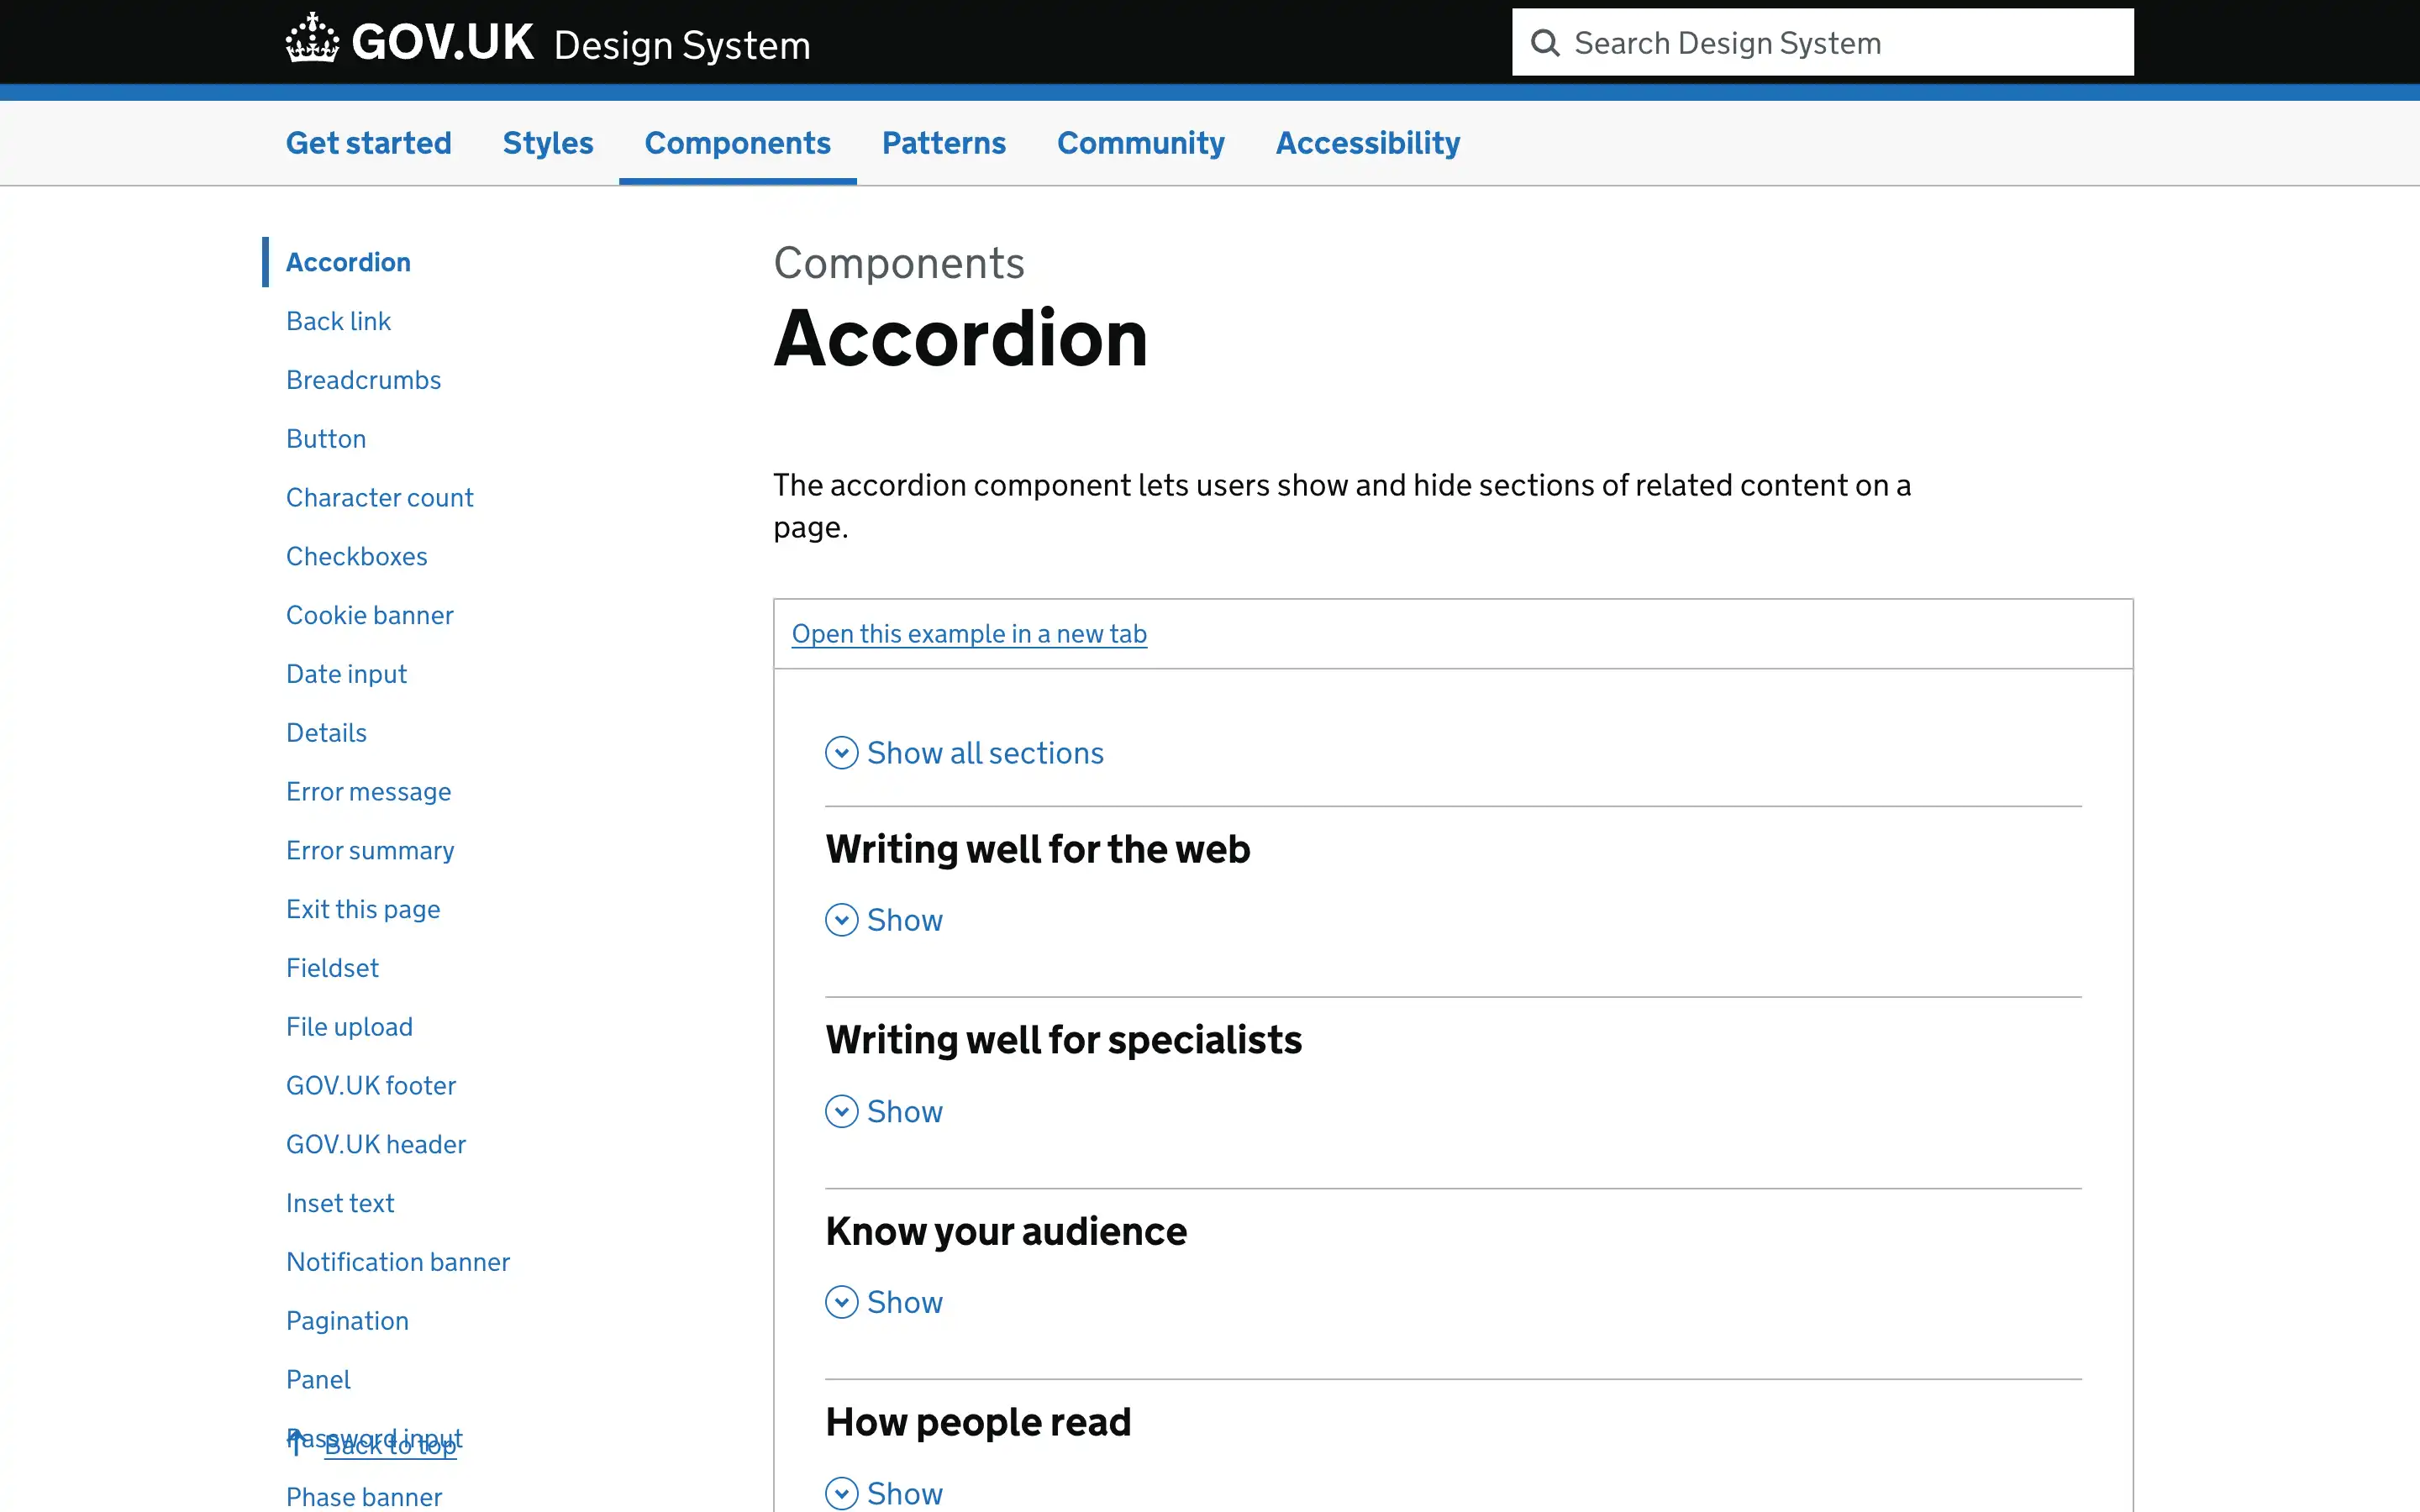This screenshot has height=1512, width=2420.
Task: Select "Breadcrumbs" in the sidebar
Action: (x=363, y=379)
